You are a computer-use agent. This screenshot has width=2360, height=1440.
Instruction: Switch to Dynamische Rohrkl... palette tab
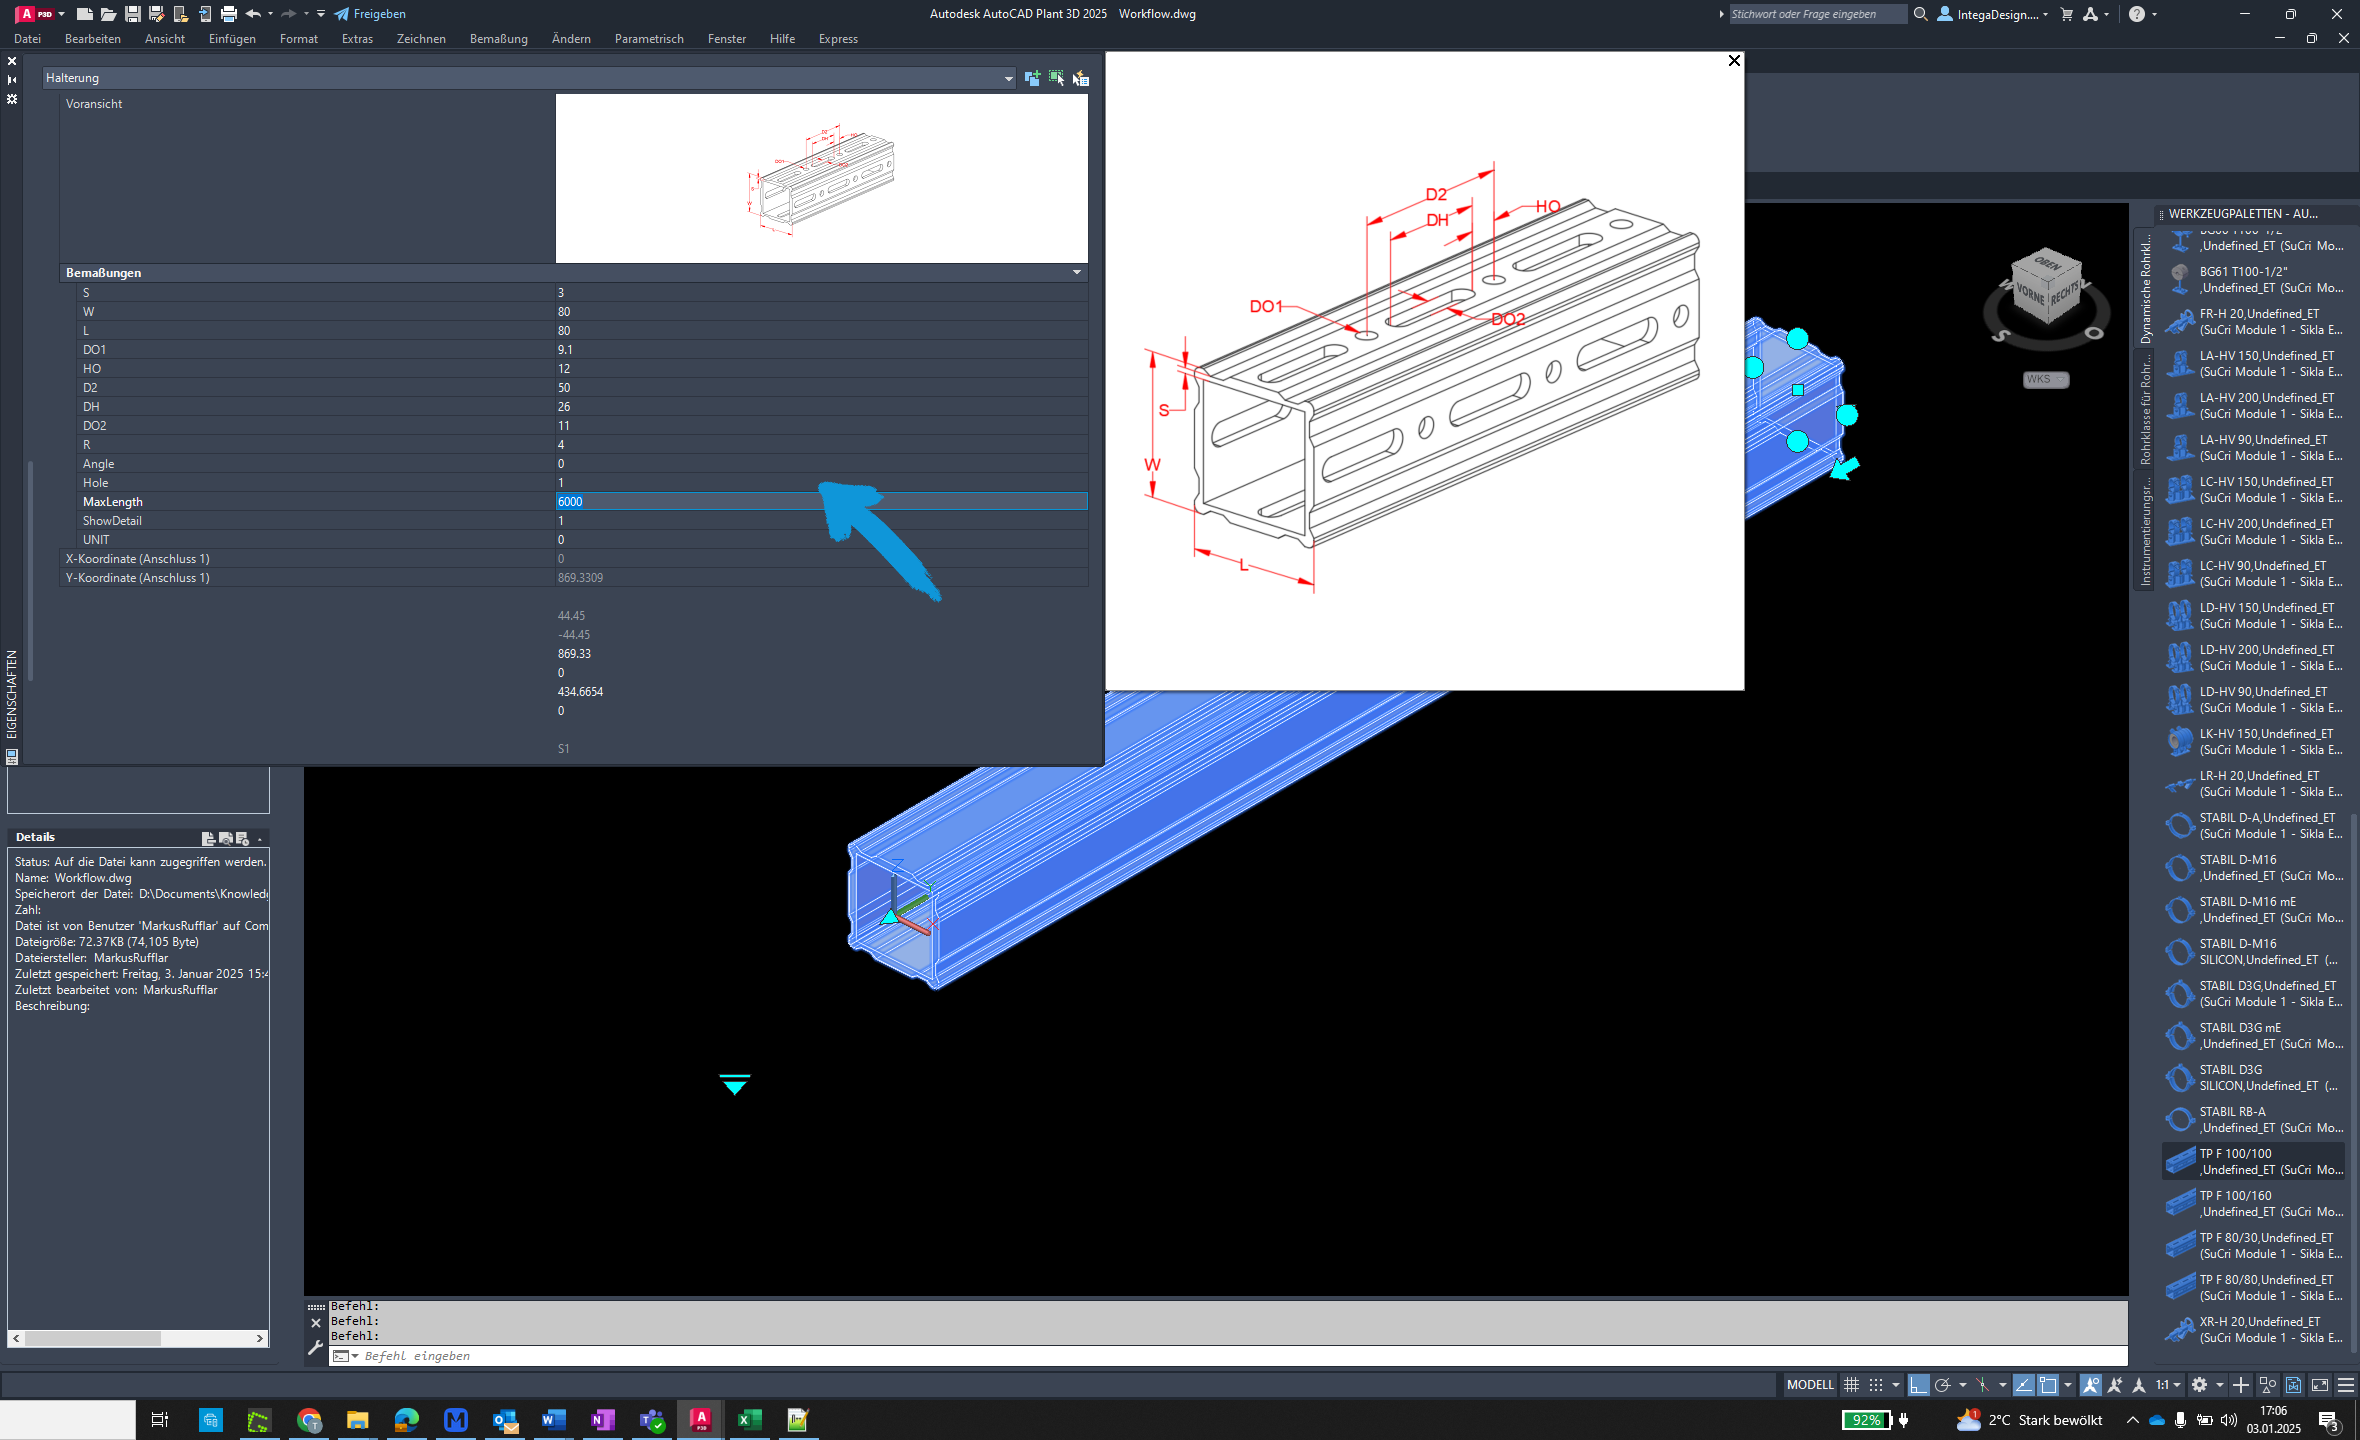2145,290
